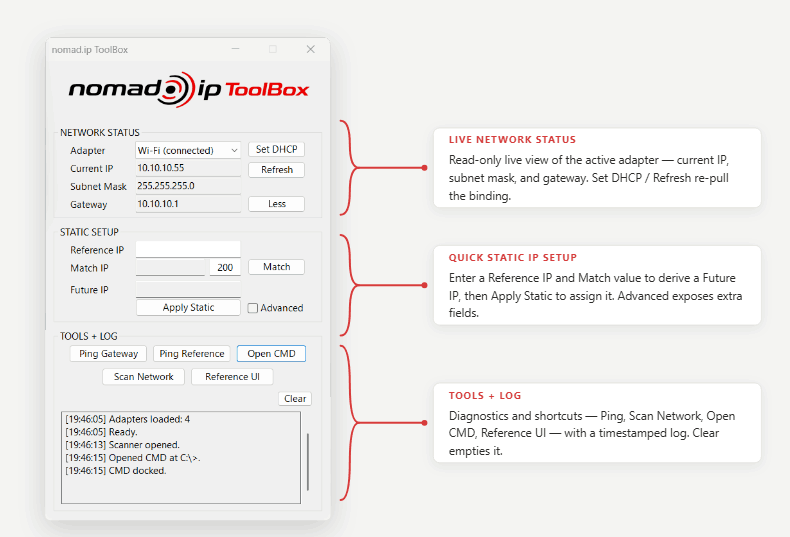790x537 pixels.
Task: Click the 'LIVE NETWORK STATUS' heading
Action: 512,140
